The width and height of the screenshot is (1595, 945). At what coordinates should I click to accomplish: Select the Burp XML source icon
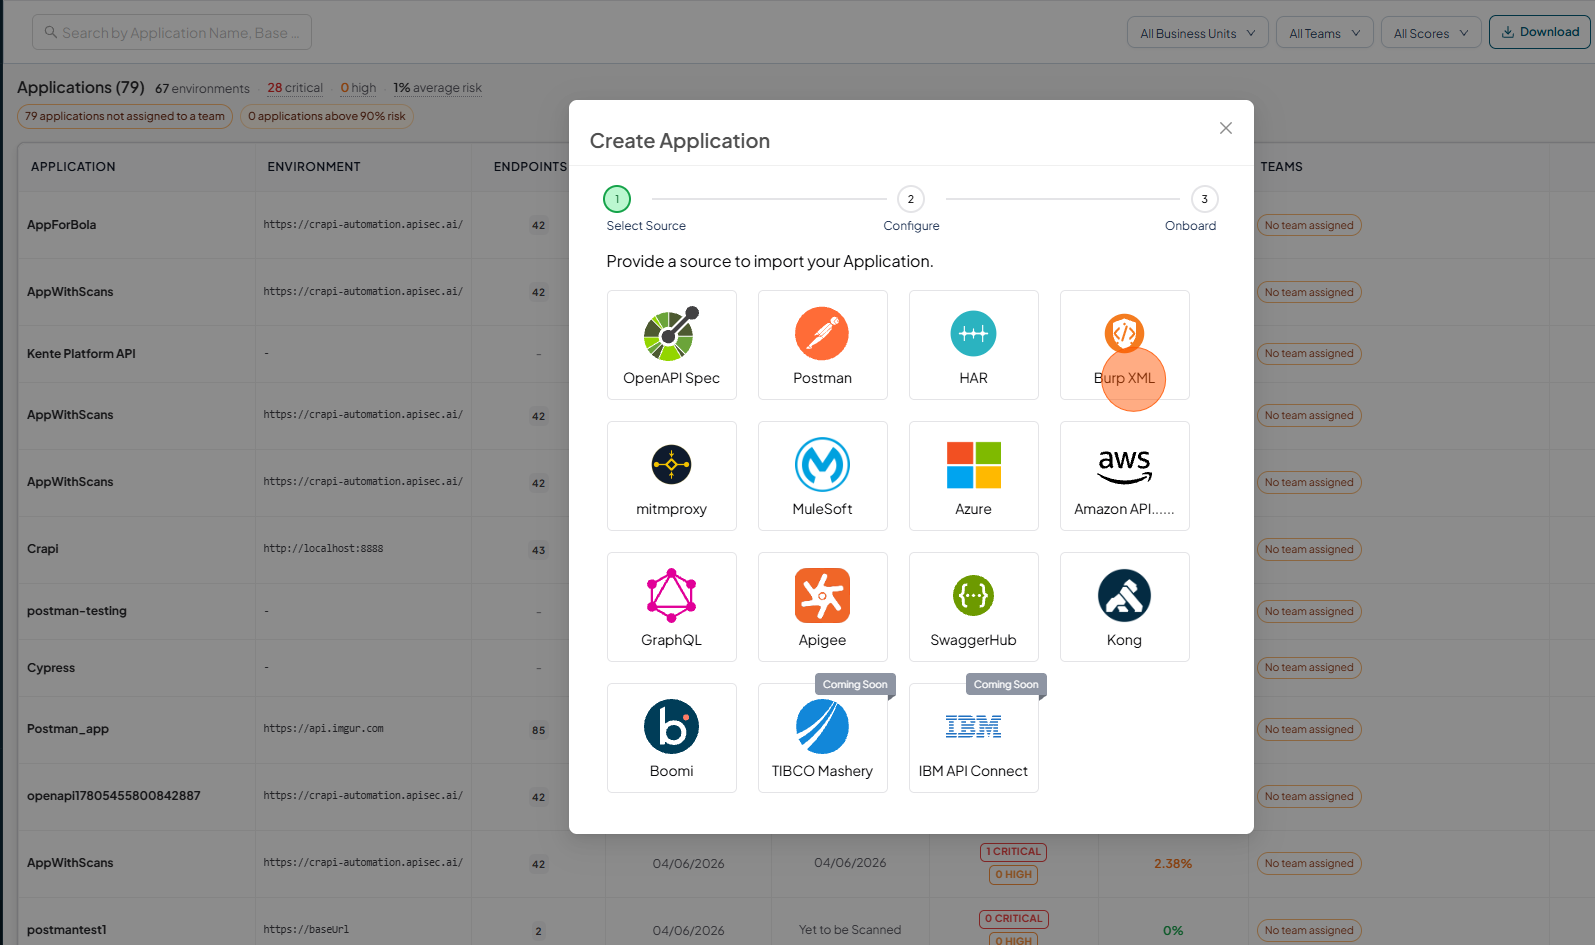(1124, 333)
